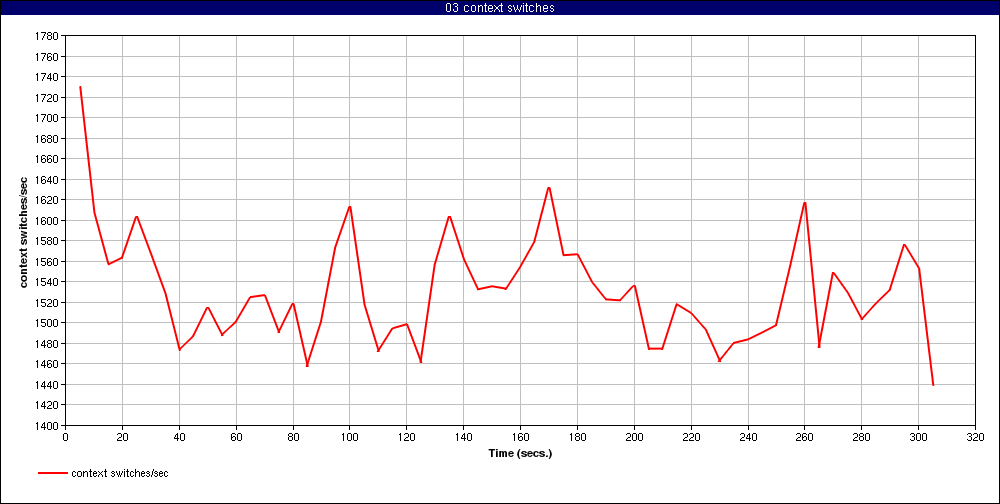Image resolution: width=1000 pixels, height=504 pixels.
Task: Click the x-axis tick label 200
Action: (x=634, y=438)
